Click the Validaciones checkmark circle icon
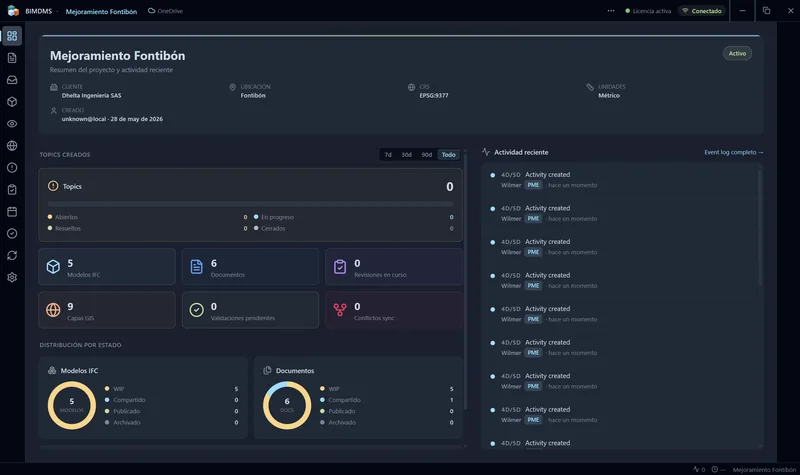The image size is (800, 475). (x=196, y=310)
